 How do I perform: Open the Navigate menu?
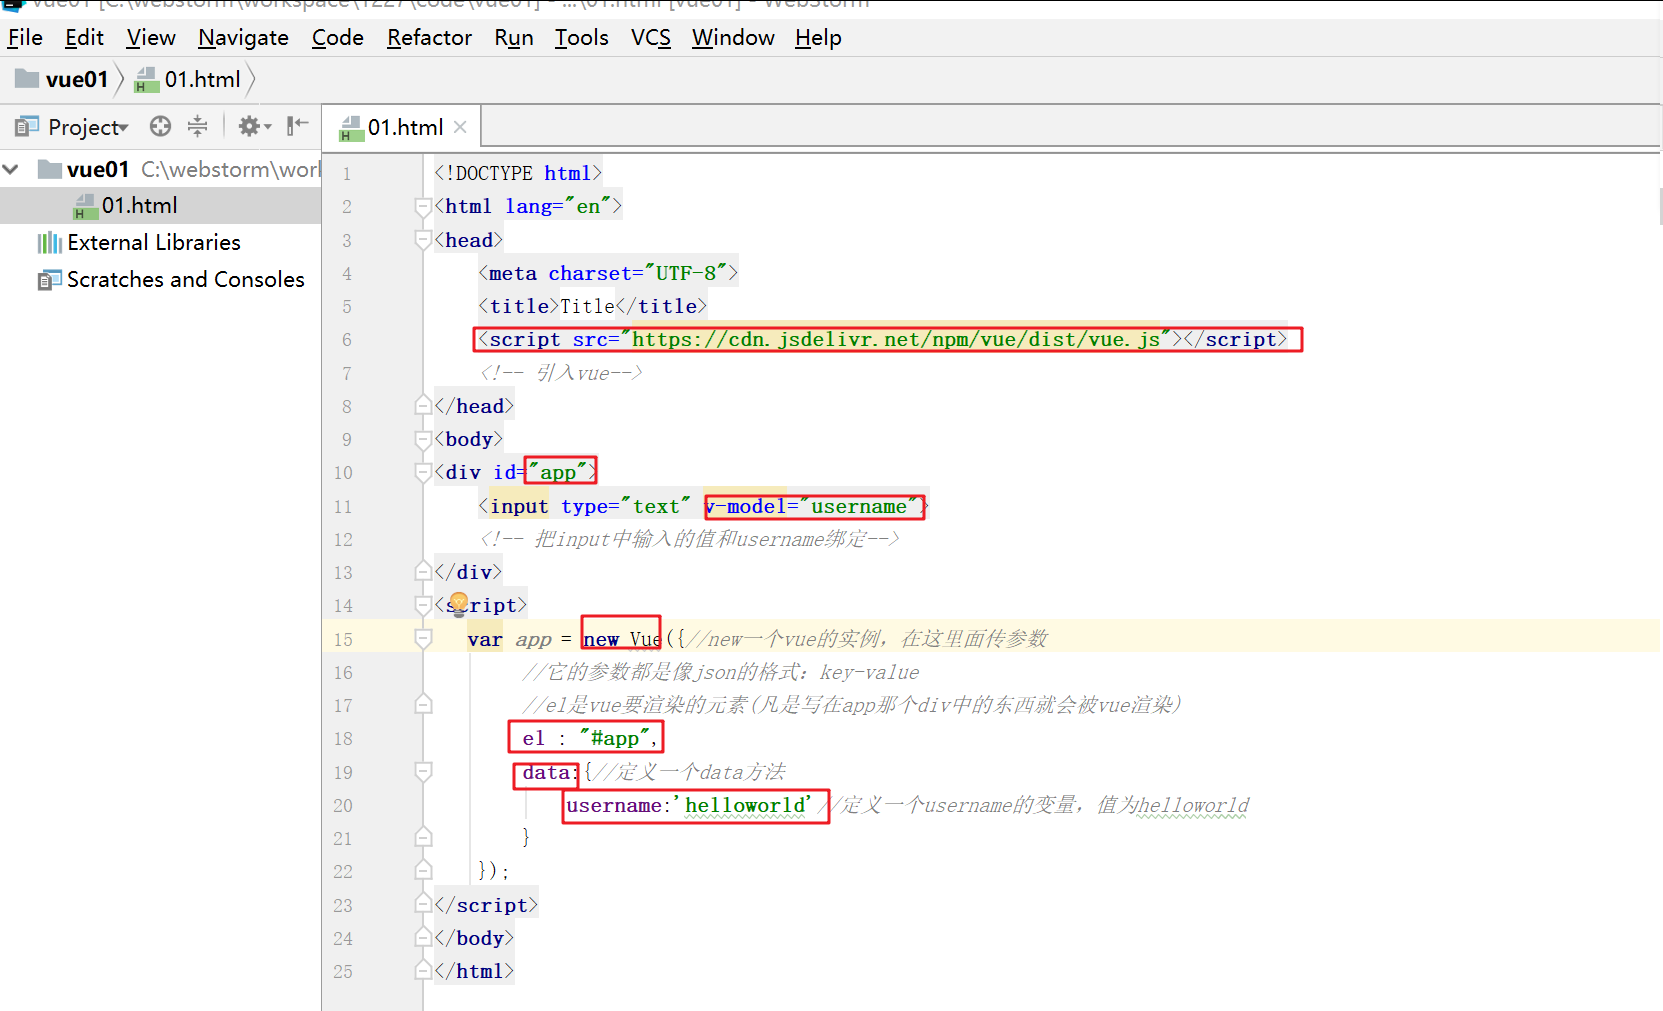243,38
